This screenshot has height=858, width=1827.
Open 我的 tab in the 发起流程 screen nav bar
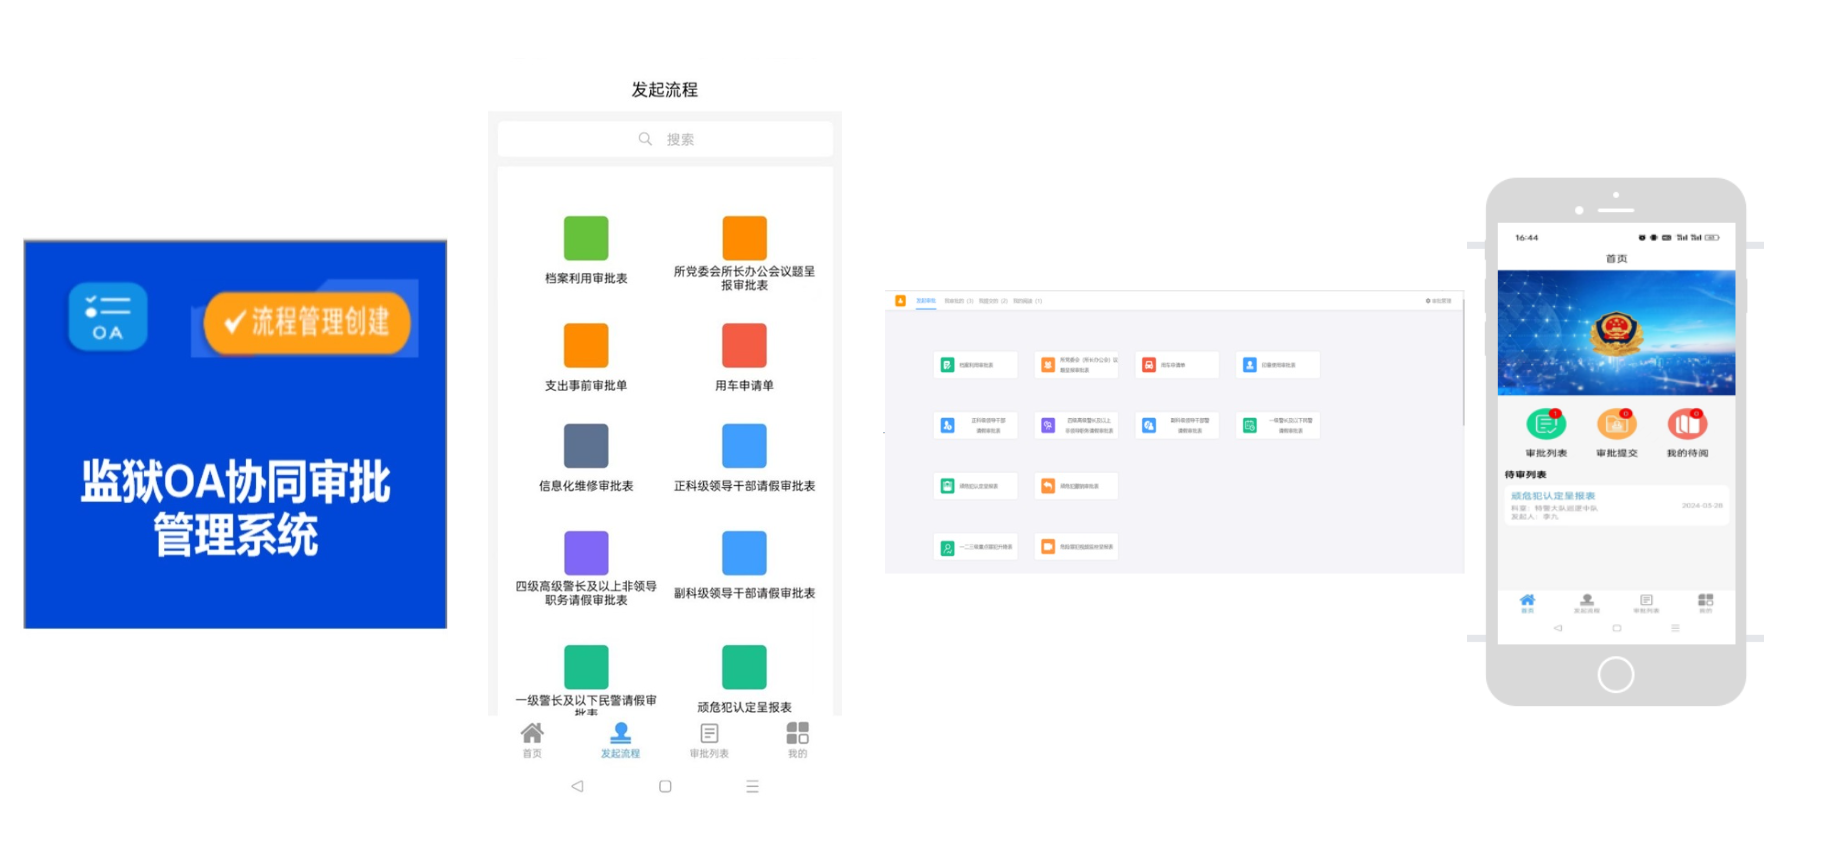[797, 740]
